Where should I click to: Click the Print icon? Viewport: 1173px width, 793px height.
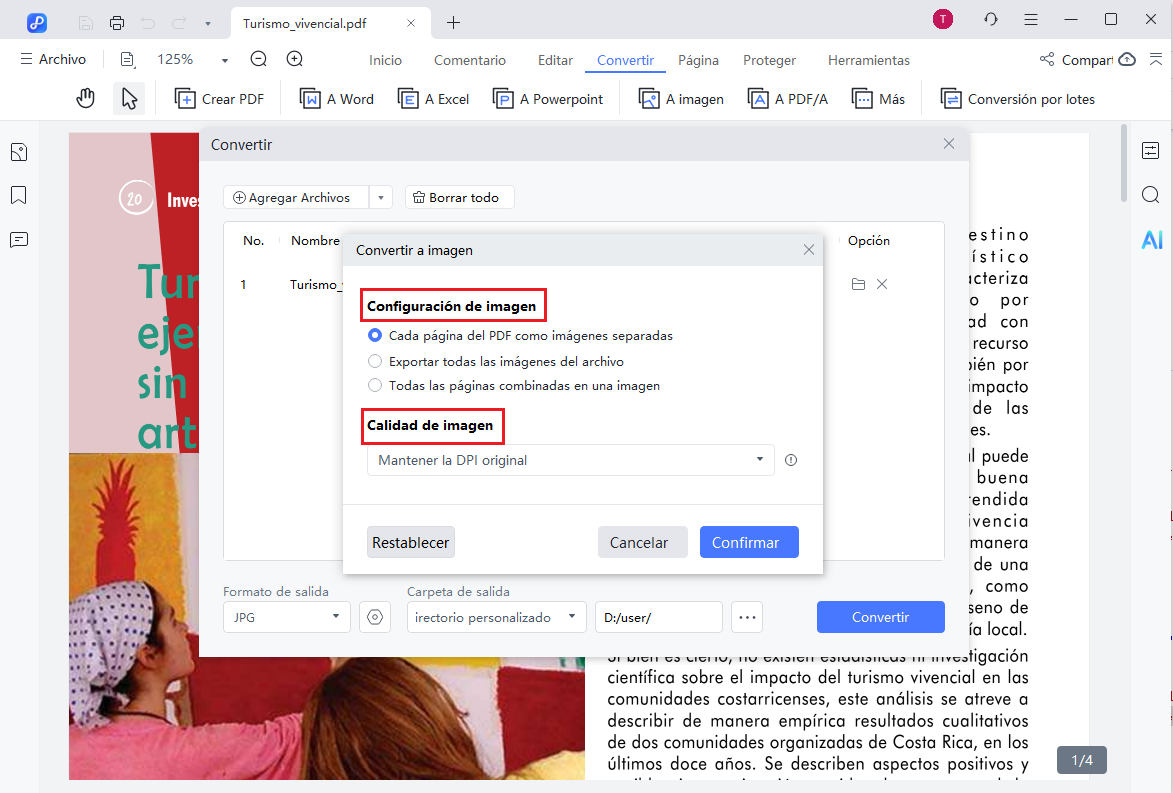[117, 21]
